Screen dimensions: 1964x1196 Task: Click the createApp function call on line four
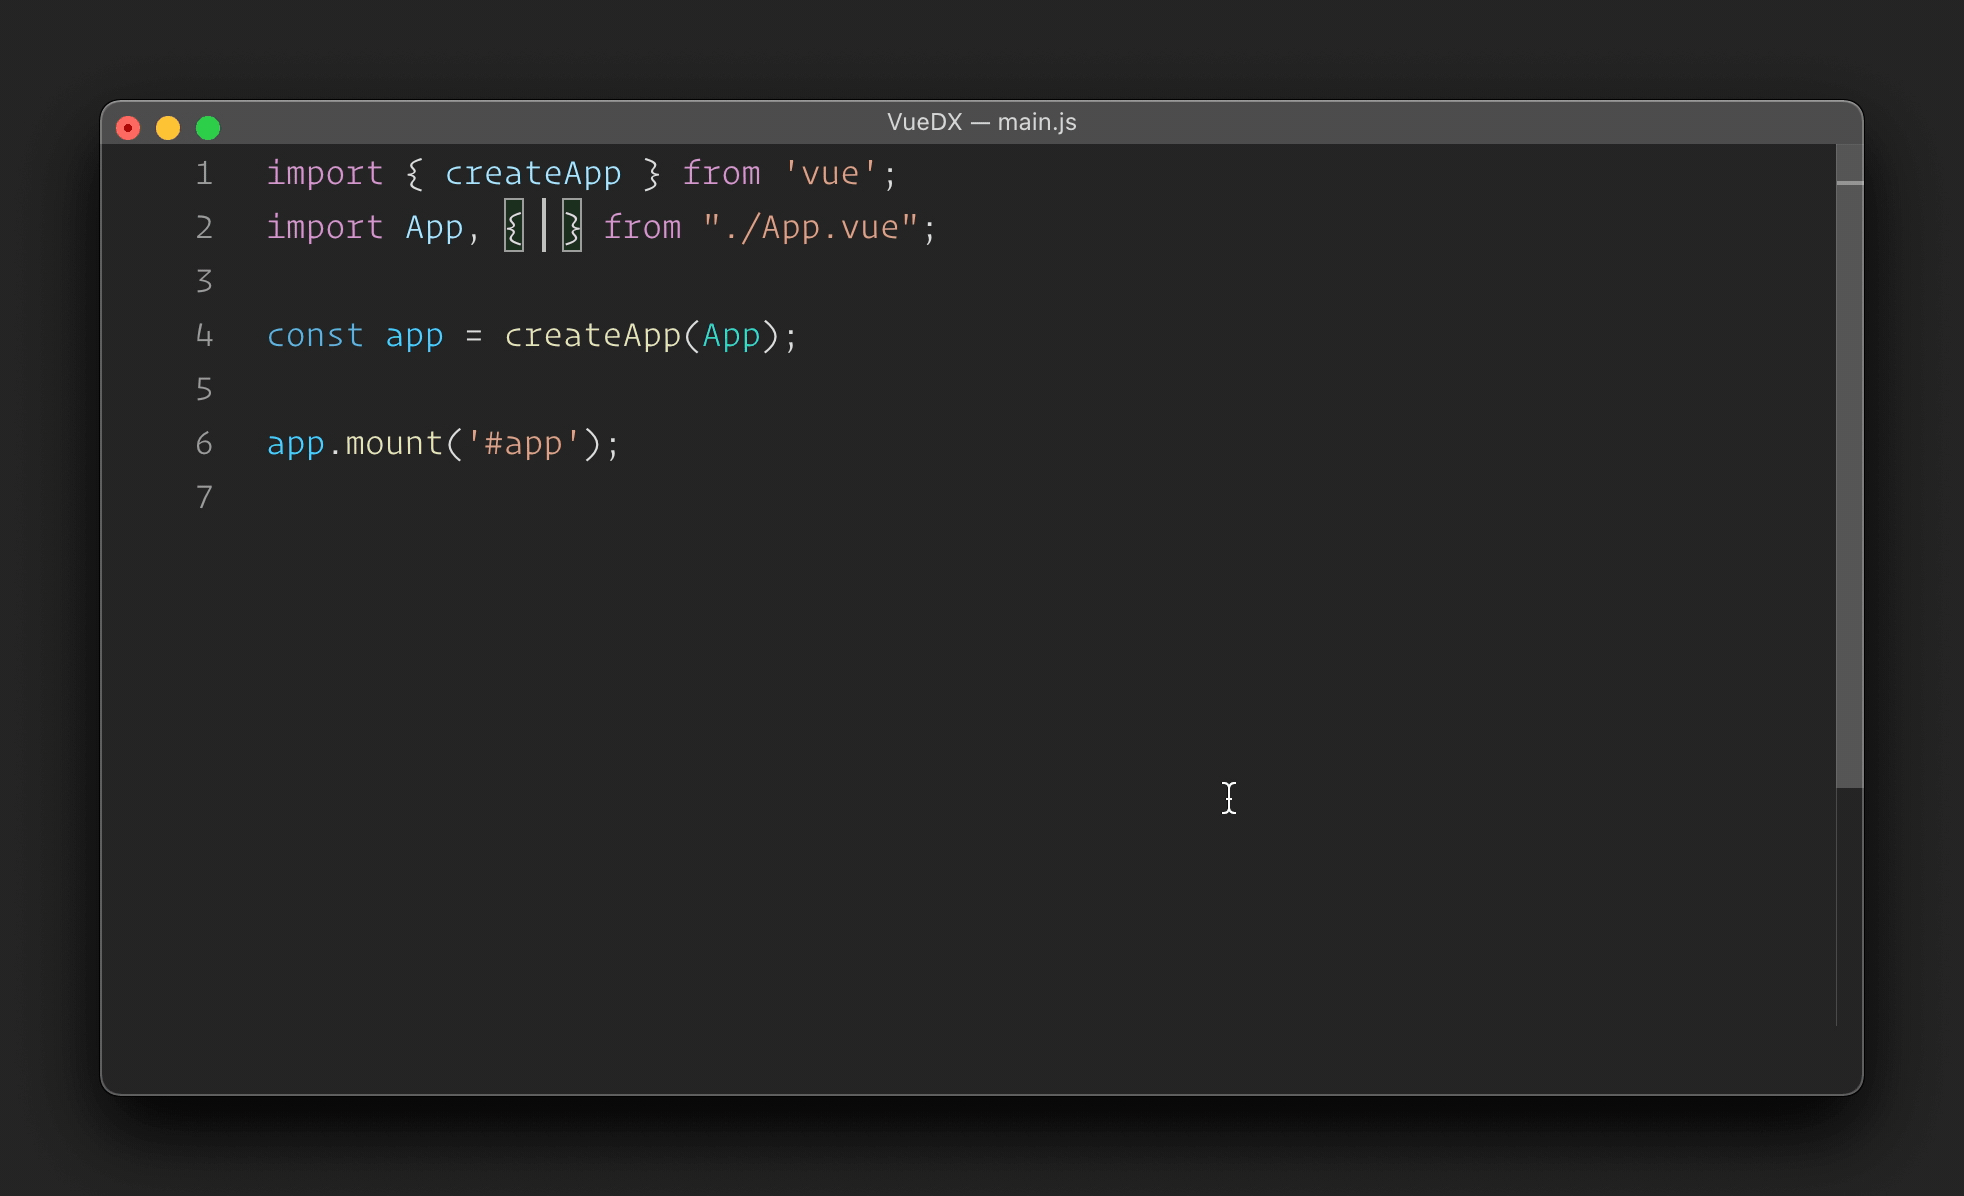[x=592, y=336]
